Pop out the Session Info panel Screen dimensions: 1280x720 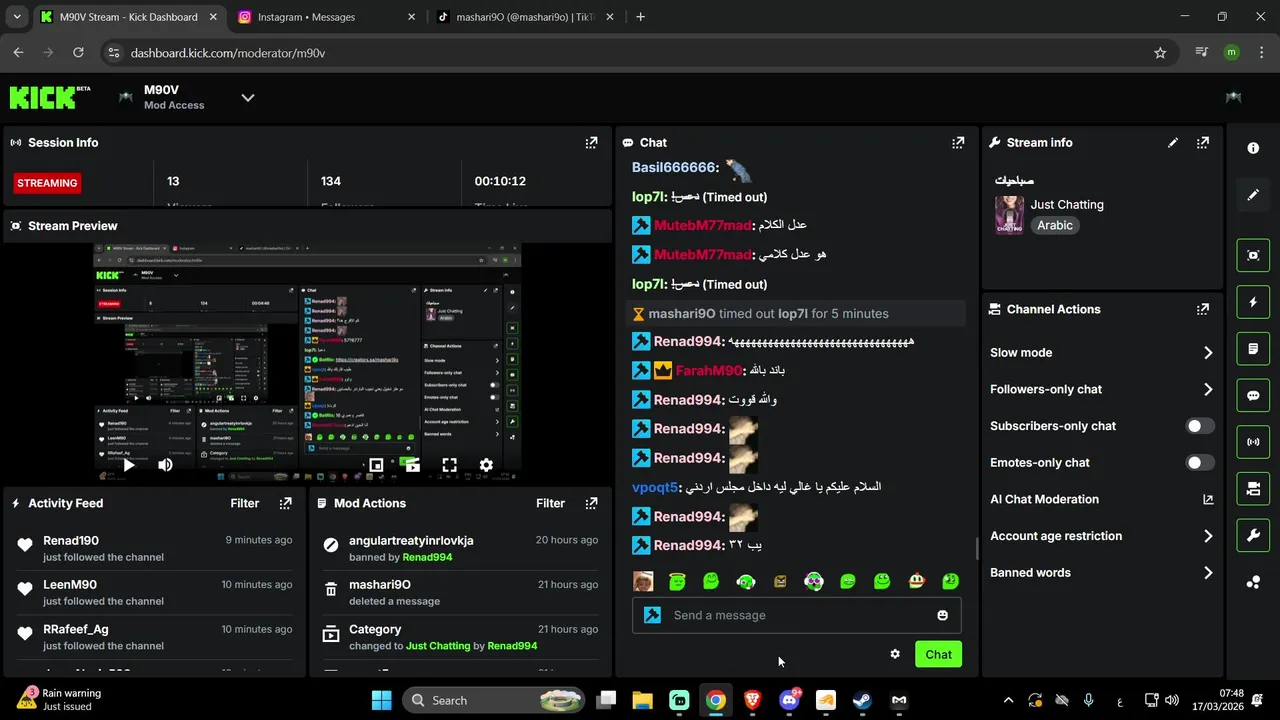pyautogui.click(x=591, y=143)
